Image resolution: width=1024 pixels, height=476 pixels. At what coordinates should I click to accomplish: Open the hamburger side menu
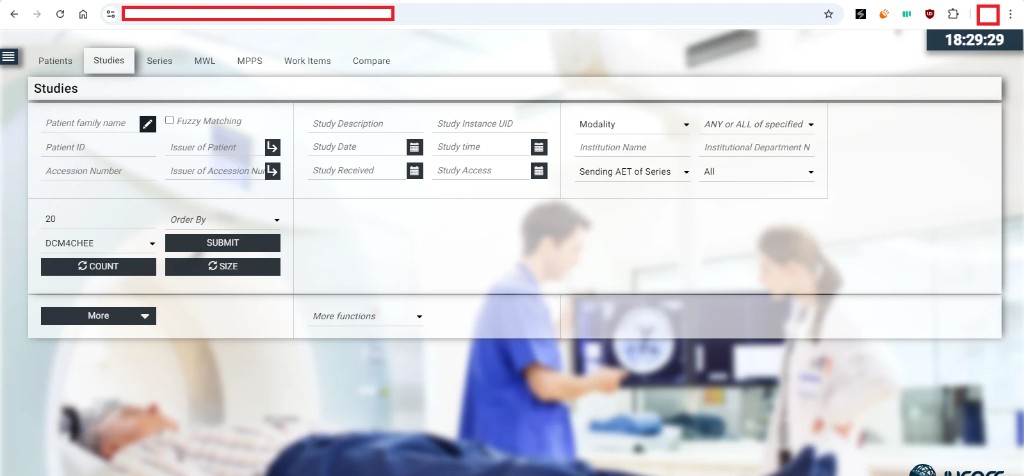coord(9,57)
